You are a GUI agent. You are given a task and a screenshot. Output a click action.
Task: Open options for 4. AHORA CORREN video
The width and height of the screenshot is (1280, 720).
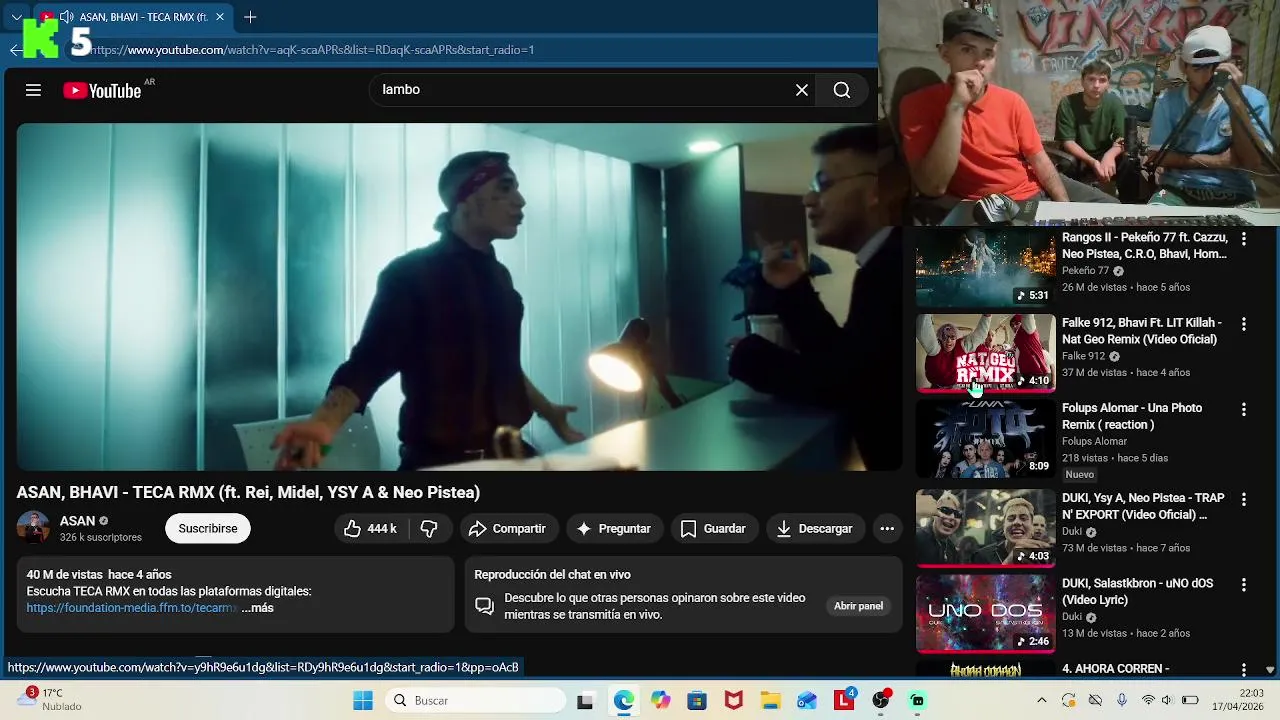click(1244, 669)
